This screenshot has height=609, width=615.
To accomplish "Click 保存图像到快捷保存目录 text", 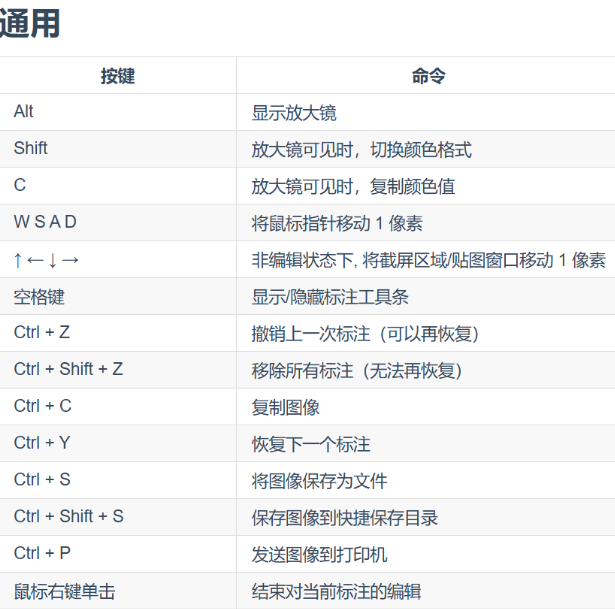I will 345,518.
